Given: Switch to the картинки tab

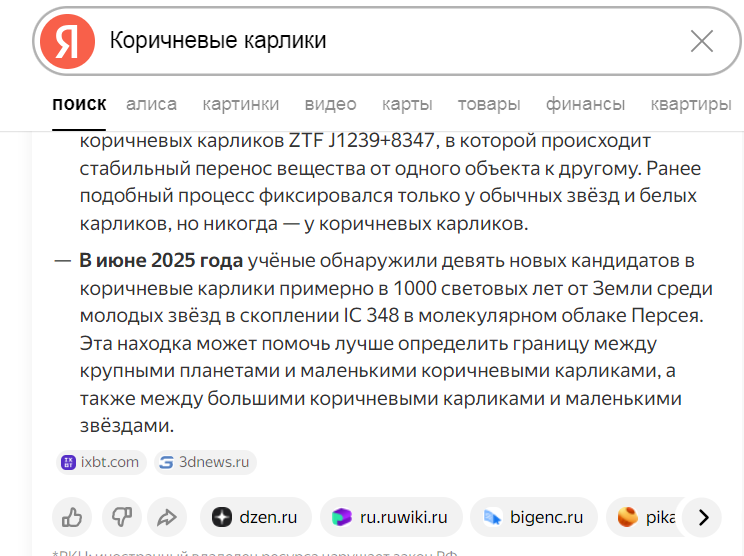Looking at the screenshot, I should click(241, 104).
